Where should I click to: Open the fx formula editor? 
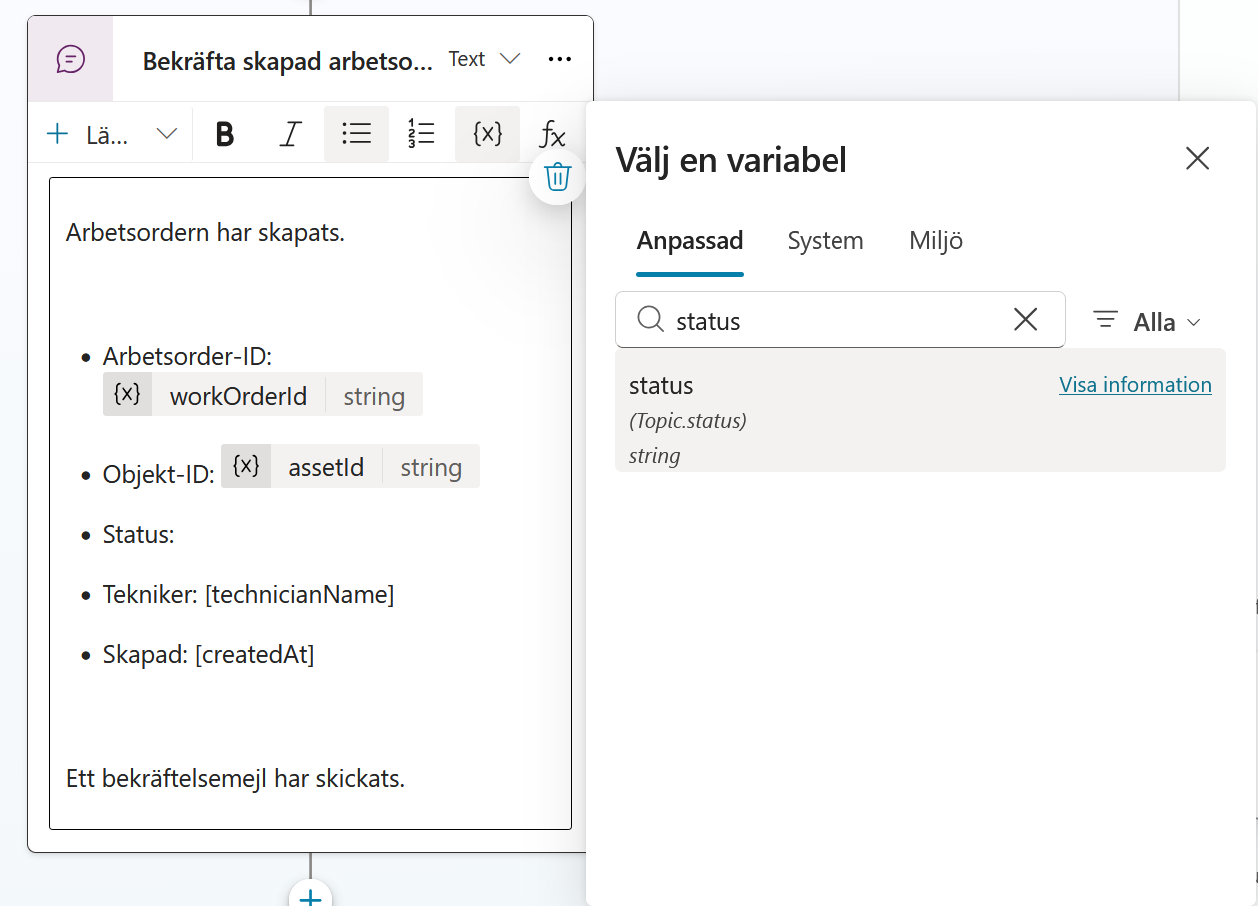pyautogui.click(x=552, y=134)
